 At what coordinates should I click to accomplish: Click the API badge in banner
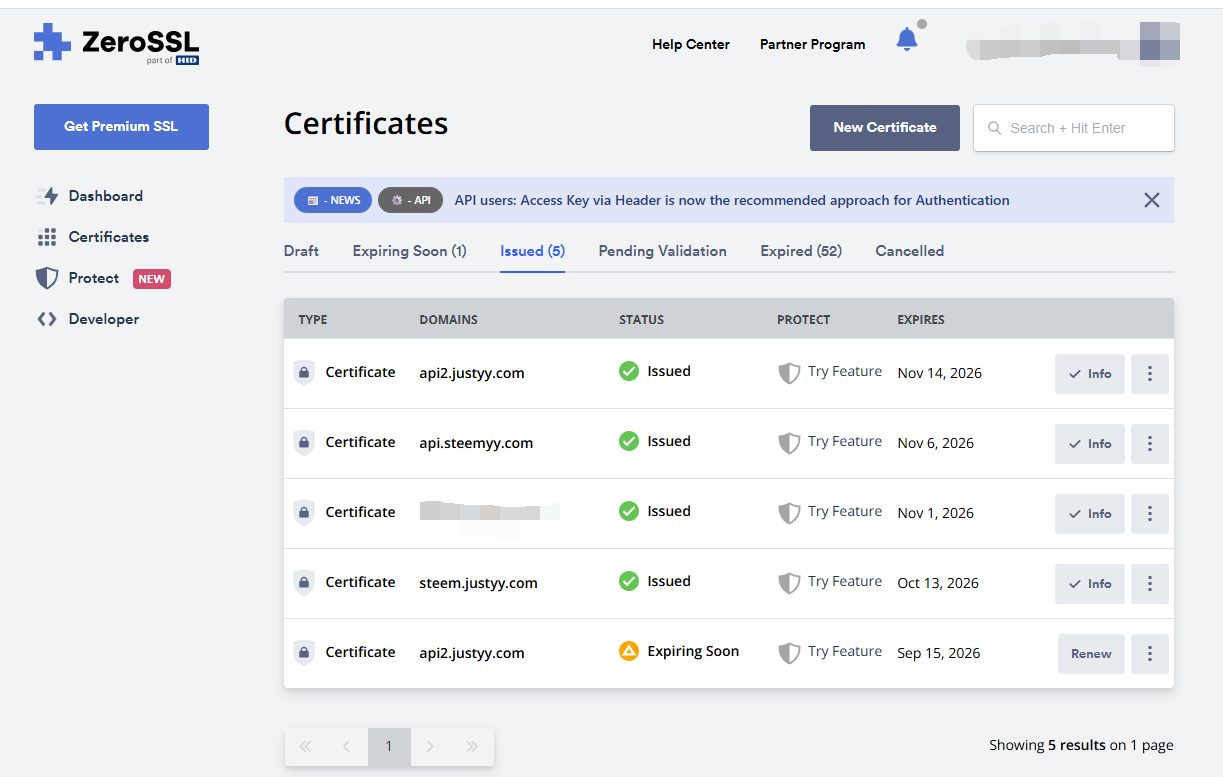410,200
